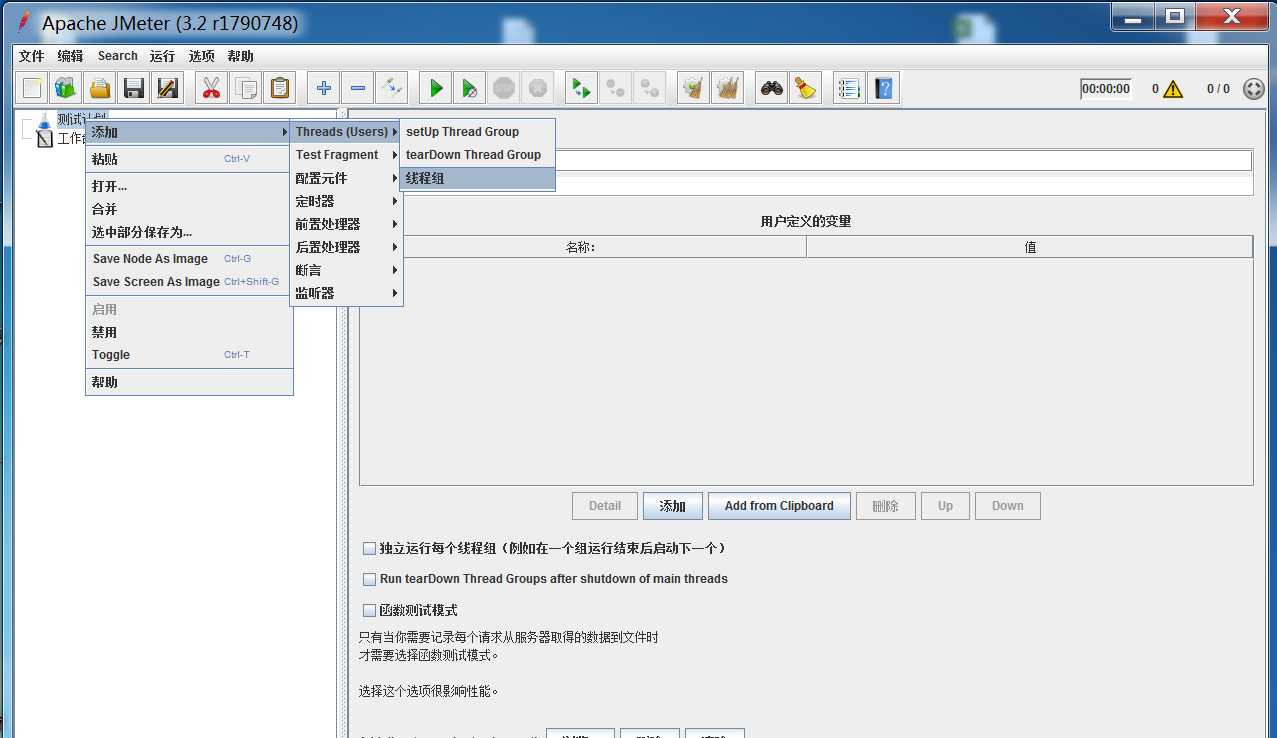The width and height of the screenshot is (1277, 738).
Task: Start the test with green play icon
Action: (x=435, y=88)
